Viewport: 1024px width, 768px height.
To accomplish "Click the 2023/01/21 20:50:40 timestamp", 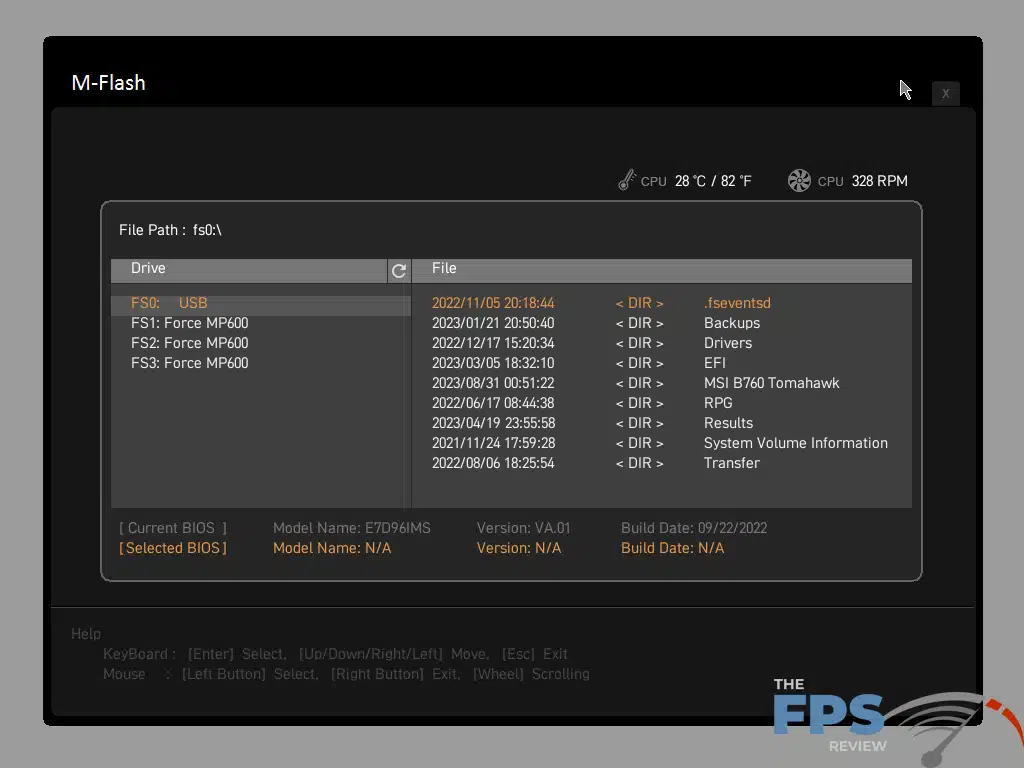I will click(x=493, y=323).
